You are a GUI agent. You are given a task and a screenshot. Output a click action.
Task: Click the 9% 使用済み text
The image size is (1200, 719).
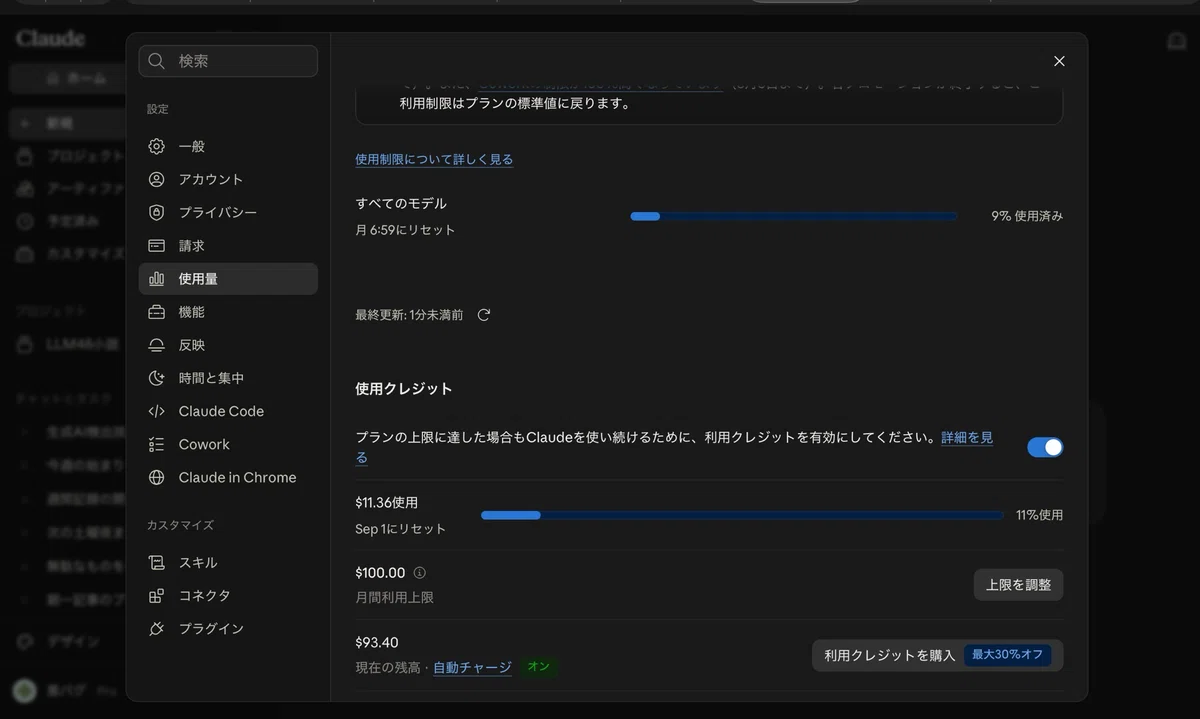pyautogui.click(x=1027, y=216)
